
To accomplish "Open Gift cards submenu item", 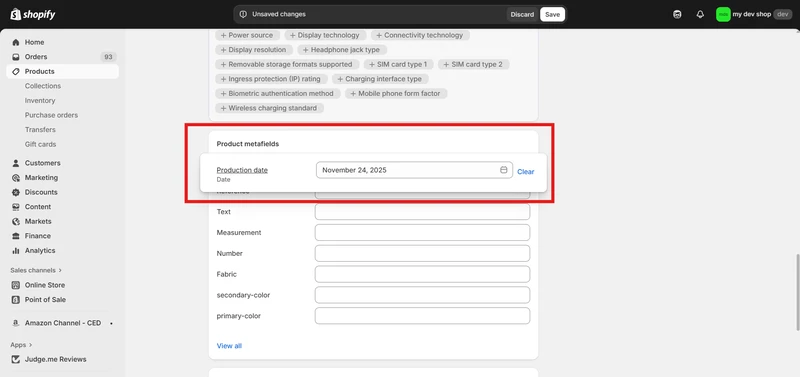I will point(40,144).
